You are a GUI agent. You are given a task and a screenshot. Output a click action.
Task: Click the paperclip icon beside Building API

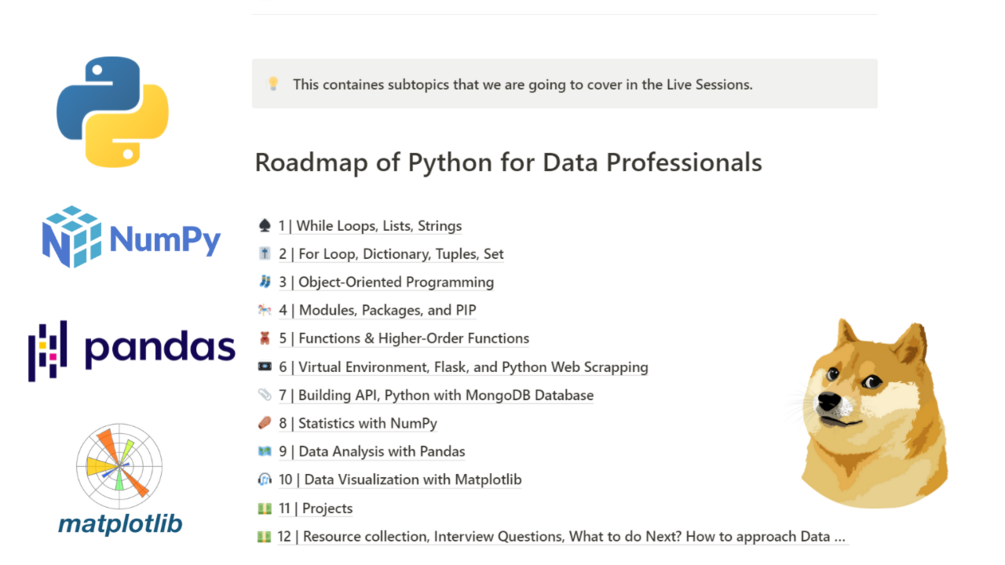[265, 395]
